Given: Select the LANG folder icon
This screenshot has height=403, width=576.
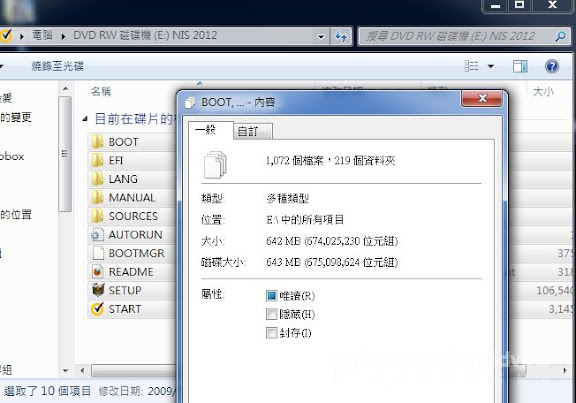Looking at the screenshot, I should [97, 179].
